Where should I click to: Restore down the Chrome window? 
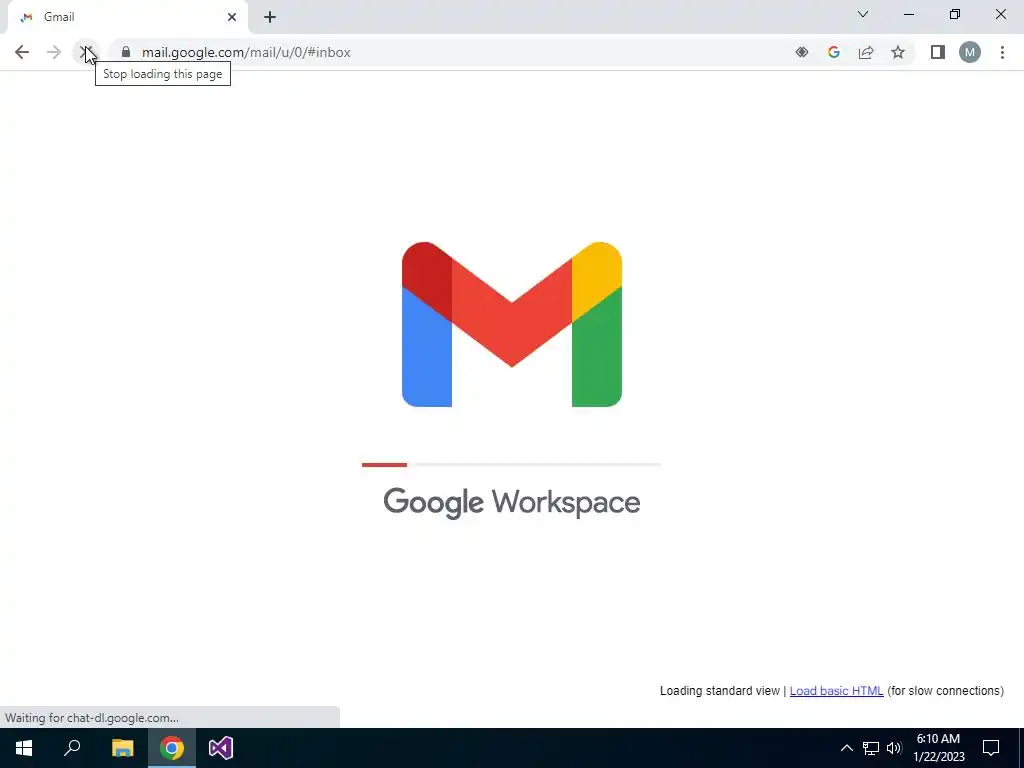(955, 14)
